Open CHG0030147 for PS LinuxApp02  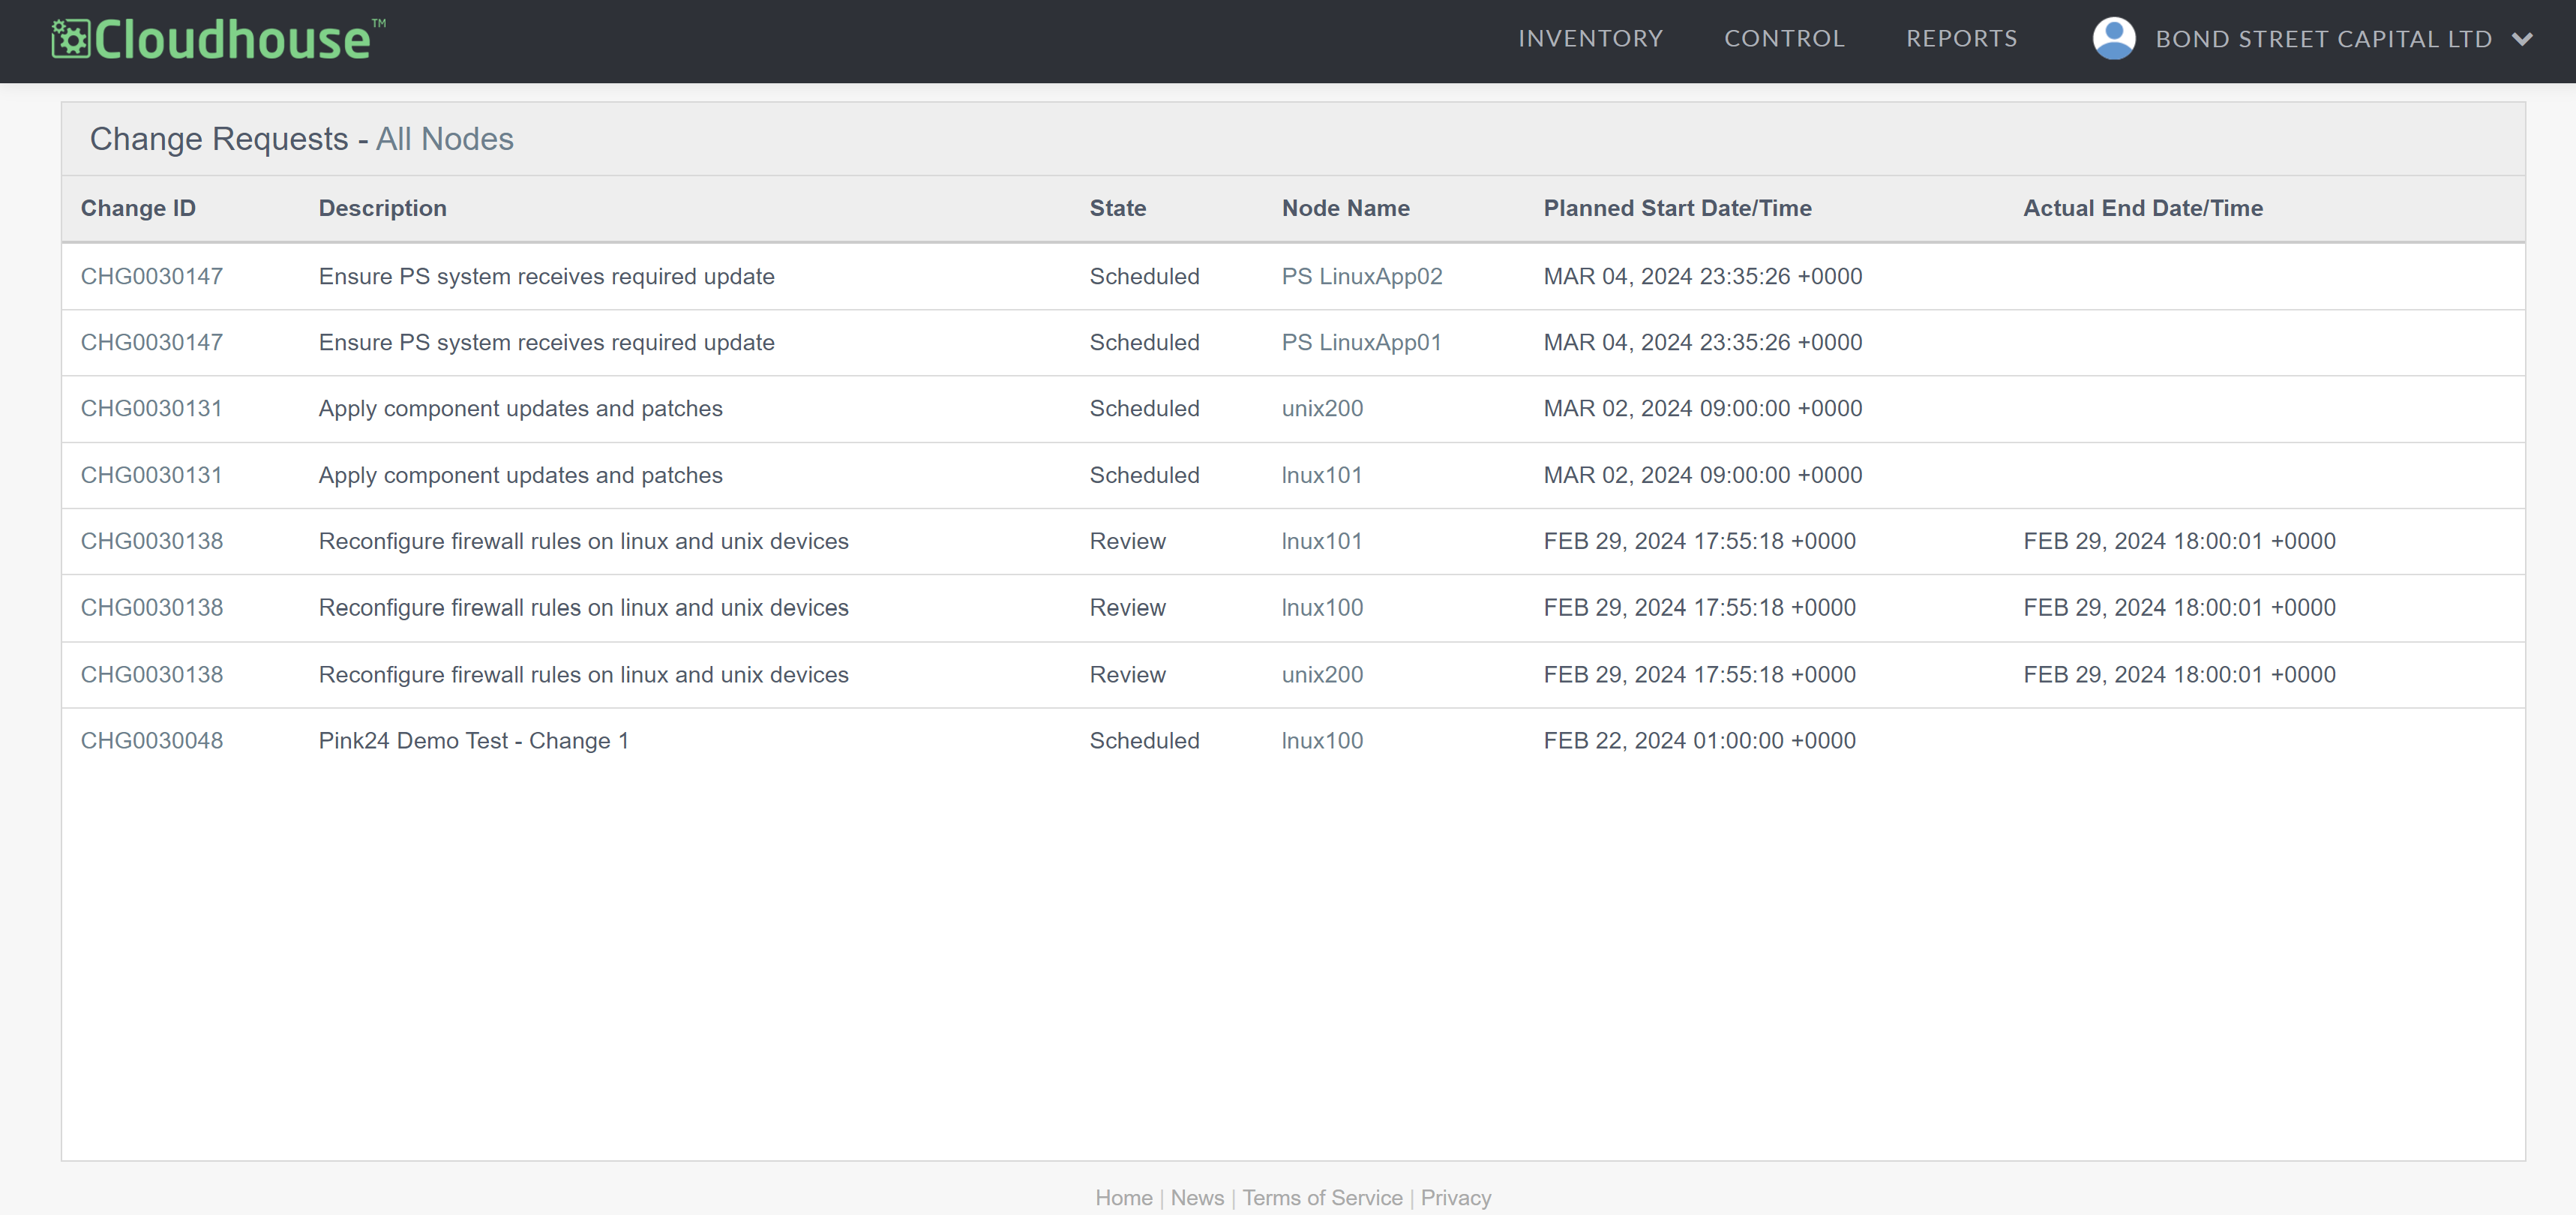152,276
